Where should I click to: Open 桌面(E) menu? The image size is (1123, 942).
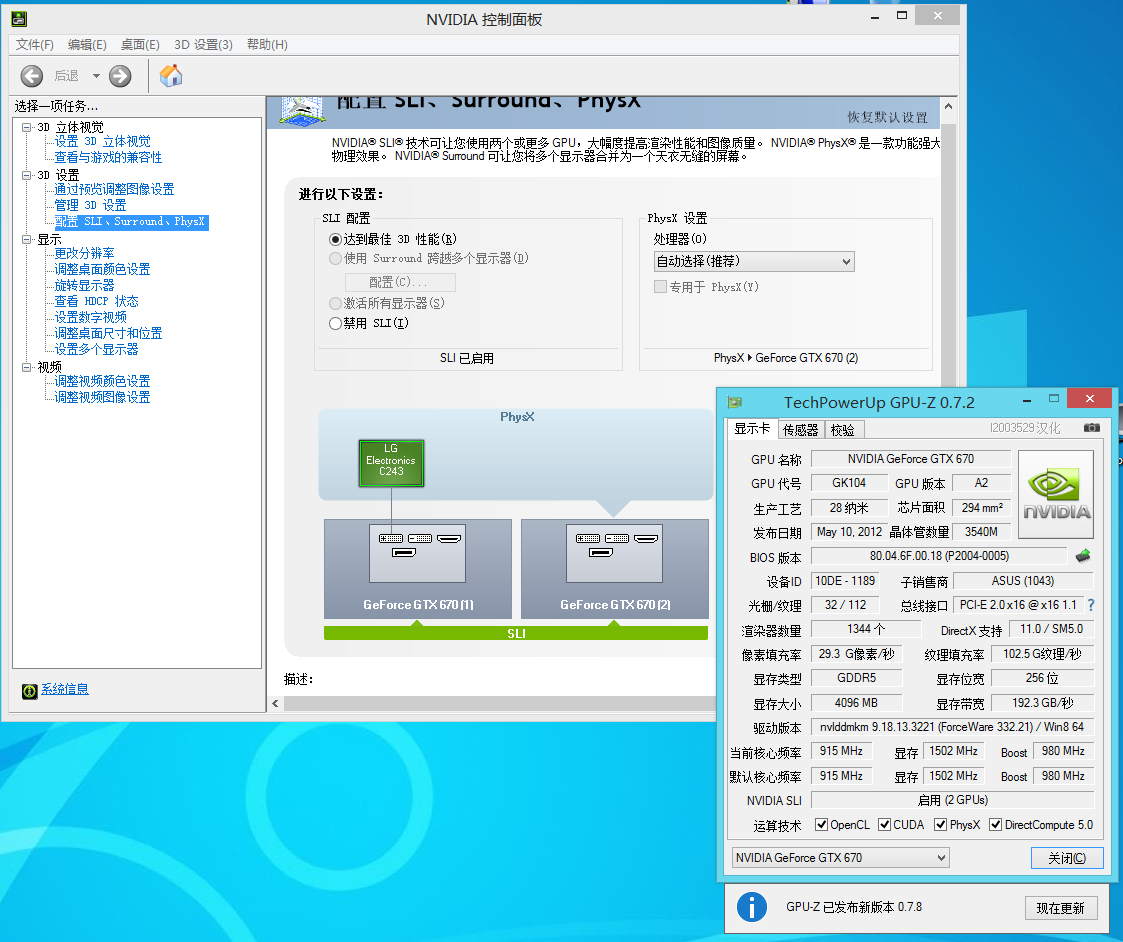(x=140, y=44)
